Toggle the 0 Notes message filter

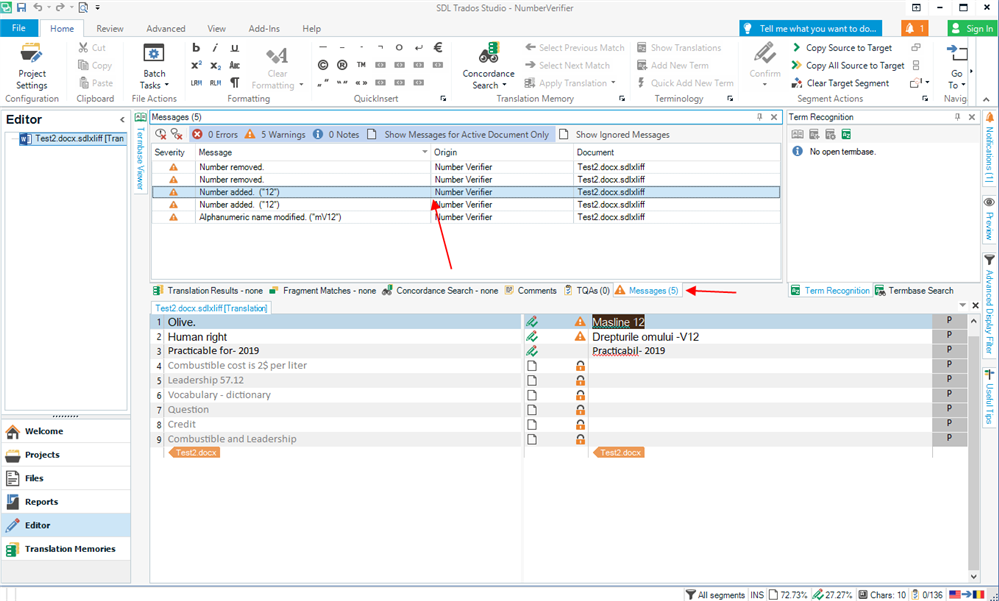pos(335,134)
